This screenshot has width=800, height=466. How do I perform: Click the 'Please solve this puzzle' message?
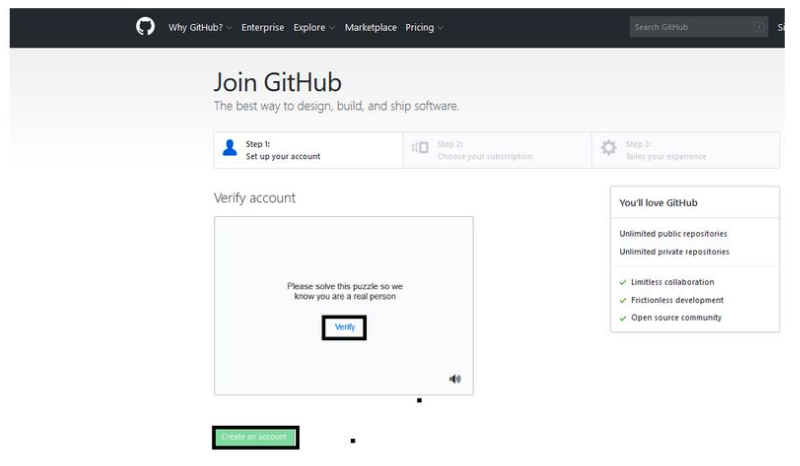tap(344, 291)
